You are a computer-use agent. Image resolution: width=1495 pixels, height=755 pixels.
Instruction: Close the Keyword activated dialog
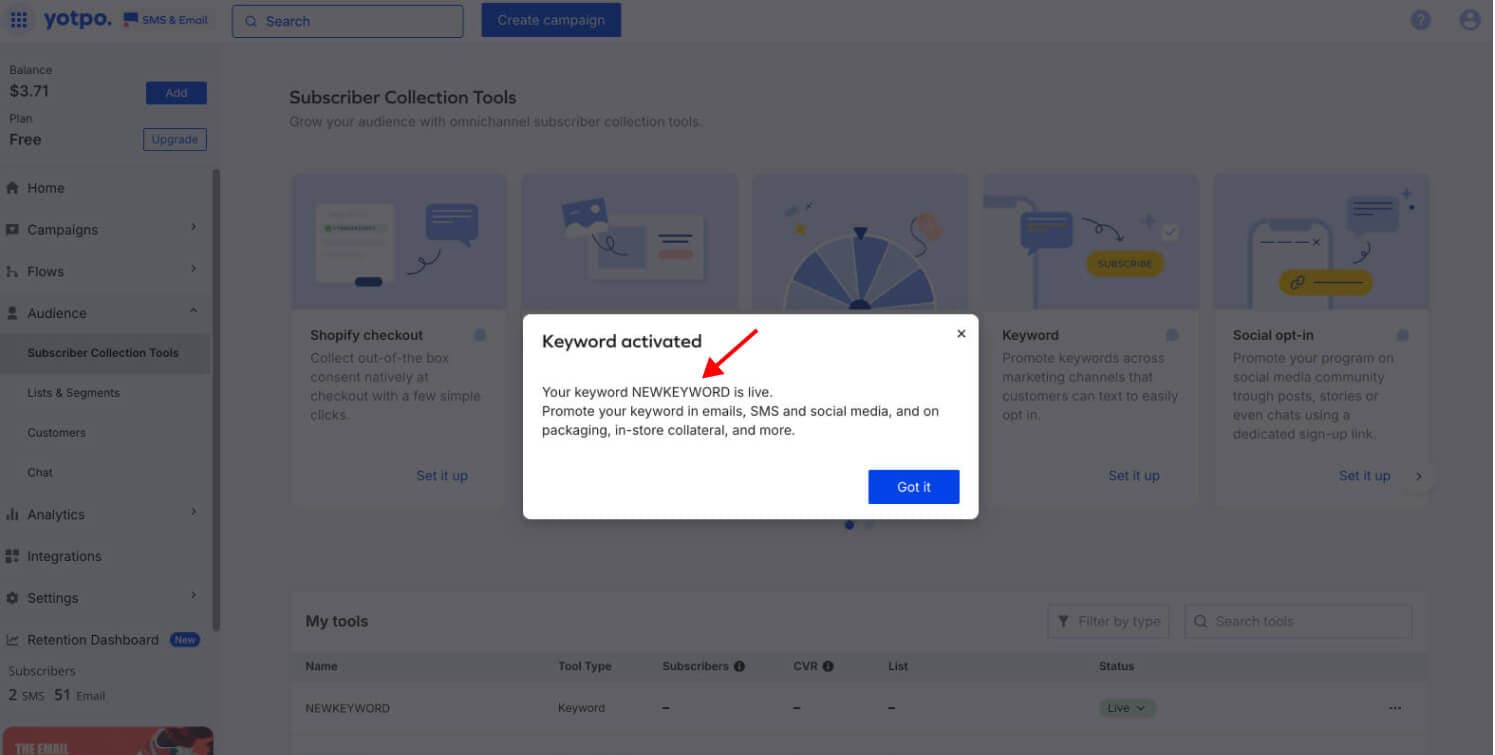pos(961,334)
